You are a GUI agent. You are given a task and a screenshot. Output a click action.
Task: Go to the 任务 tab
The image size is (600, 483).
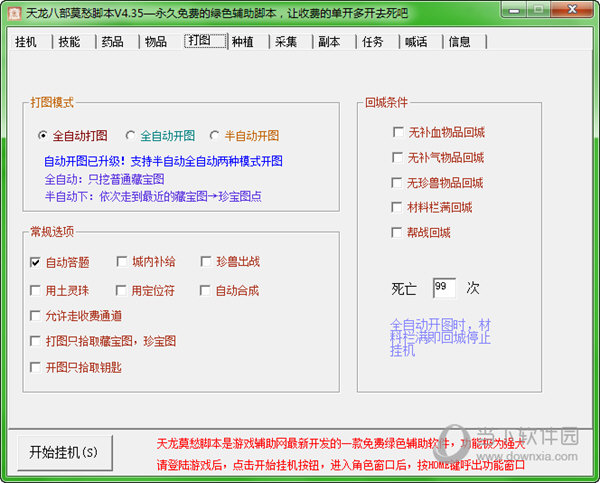point(373,41)
